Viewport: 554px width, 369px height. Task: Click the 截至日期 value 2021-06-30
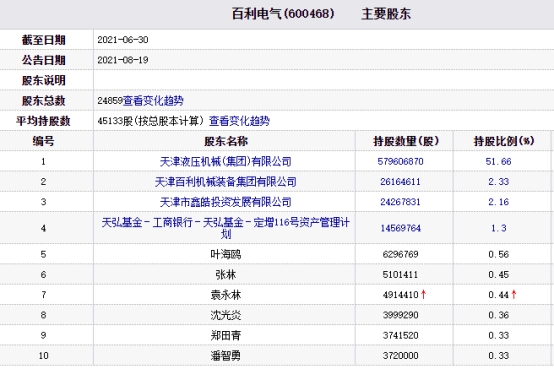click(123, 40)
